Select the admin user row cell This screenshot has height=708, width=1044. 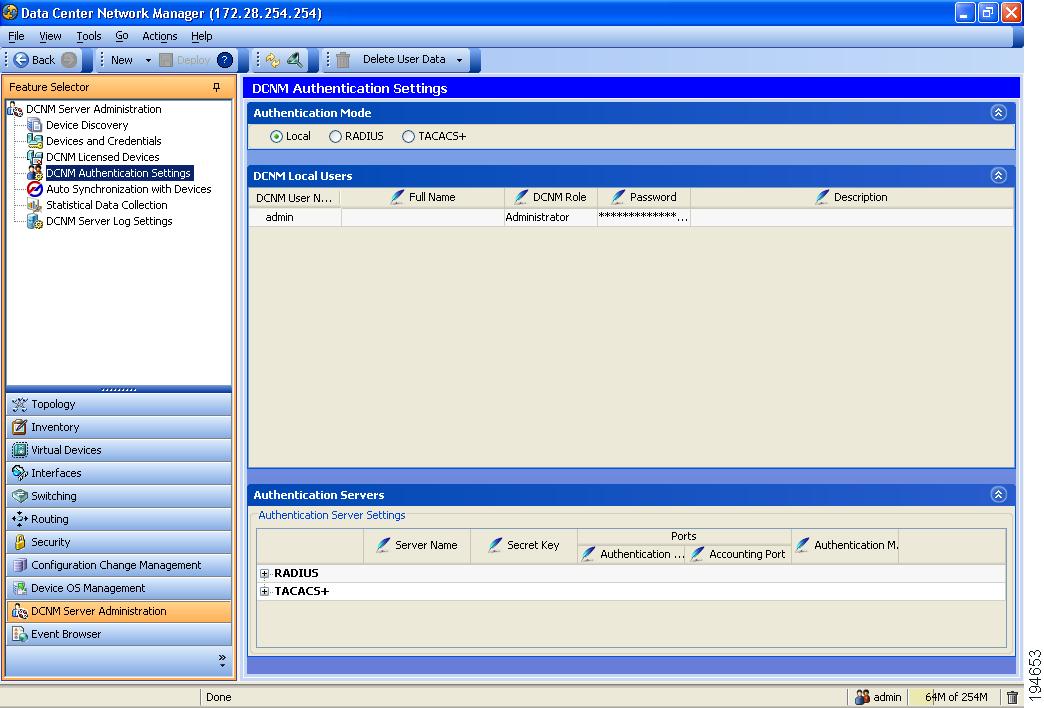[x=295, y=217]
